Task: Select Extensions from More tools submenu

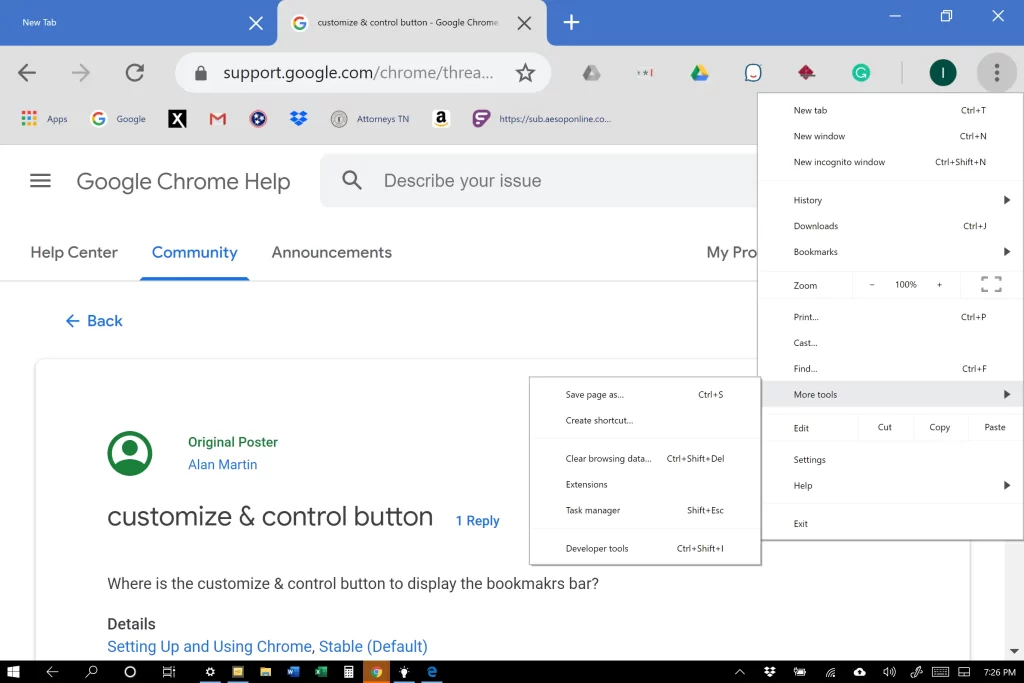Action: 587,485
